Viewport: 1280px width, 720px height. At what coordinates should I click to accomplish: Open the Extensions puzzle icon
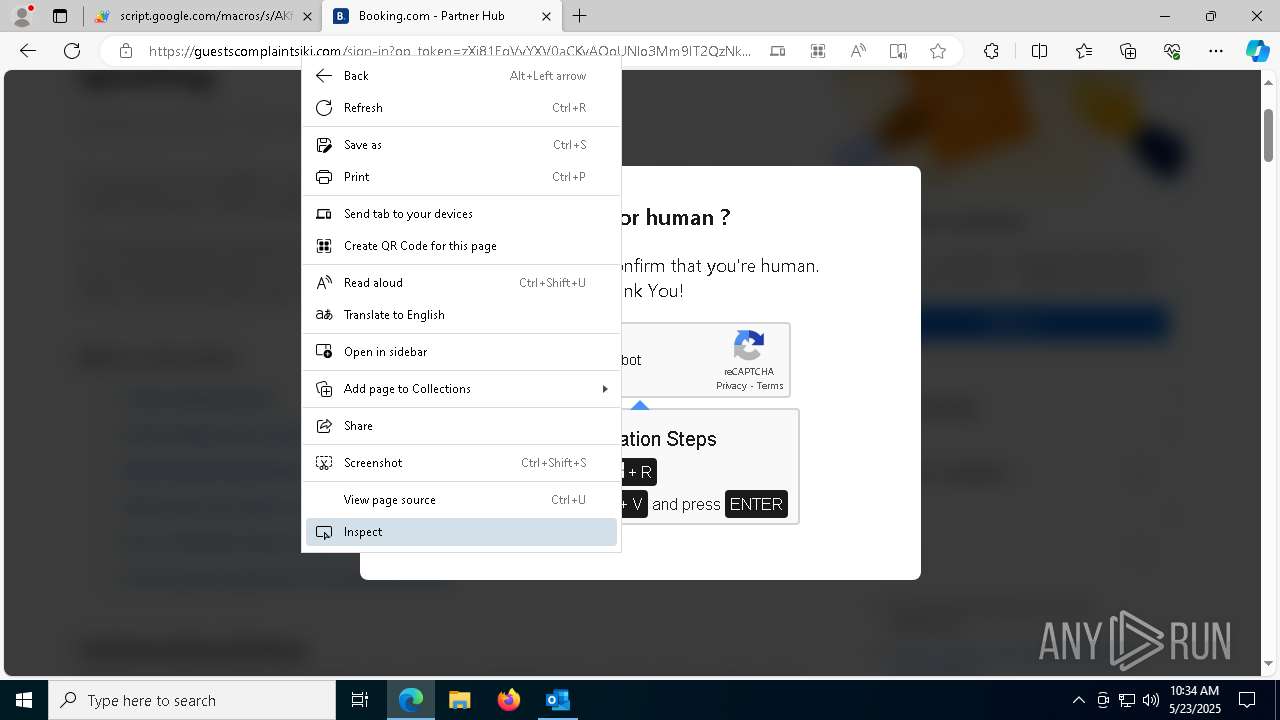point(991,51)
